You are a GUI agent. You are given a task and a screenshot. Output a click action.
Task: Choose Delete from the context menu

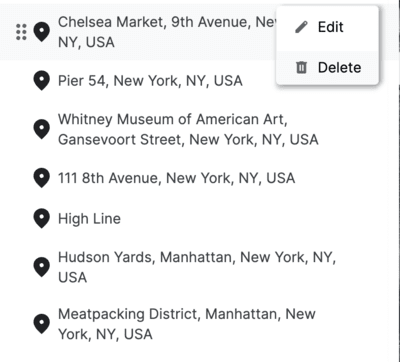(327, 68)
